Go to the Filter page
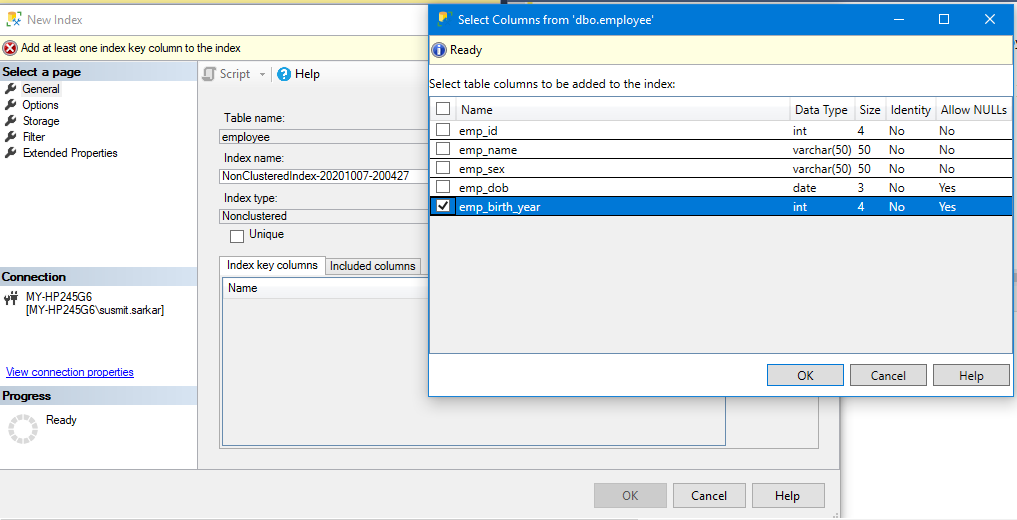1017x520 pixels. pyautogui.click(x=34, y=137)
